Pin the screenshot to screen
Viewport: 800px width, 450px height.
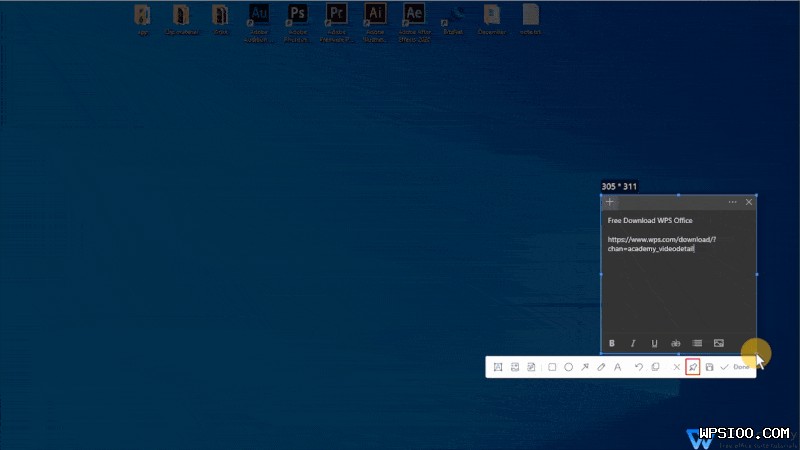pyautogui.click(x=692, y=367)
